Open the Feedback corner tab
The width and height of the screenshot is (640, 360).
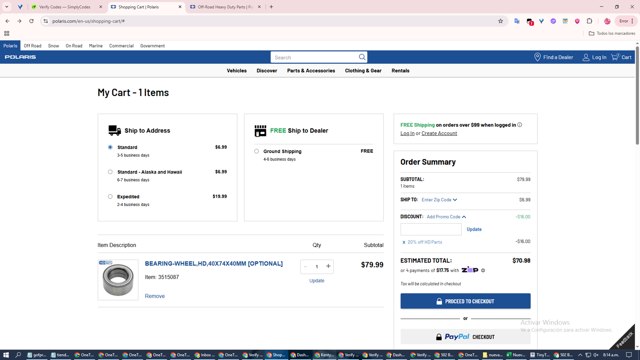624,338
